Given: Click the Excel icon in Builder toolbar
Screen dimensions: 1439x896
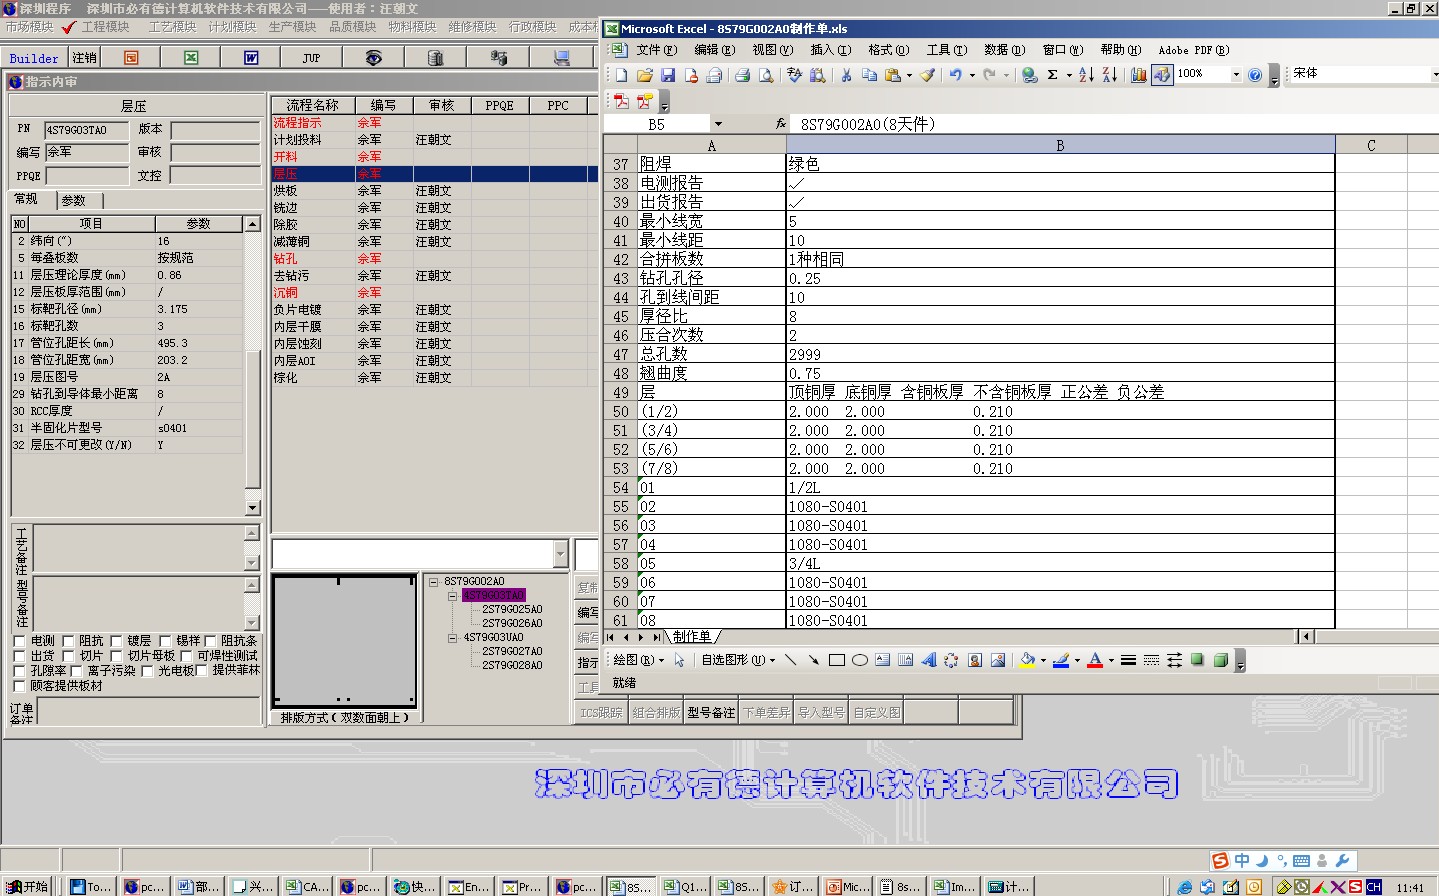Looking at the screenshot, I should pos(191,58).
